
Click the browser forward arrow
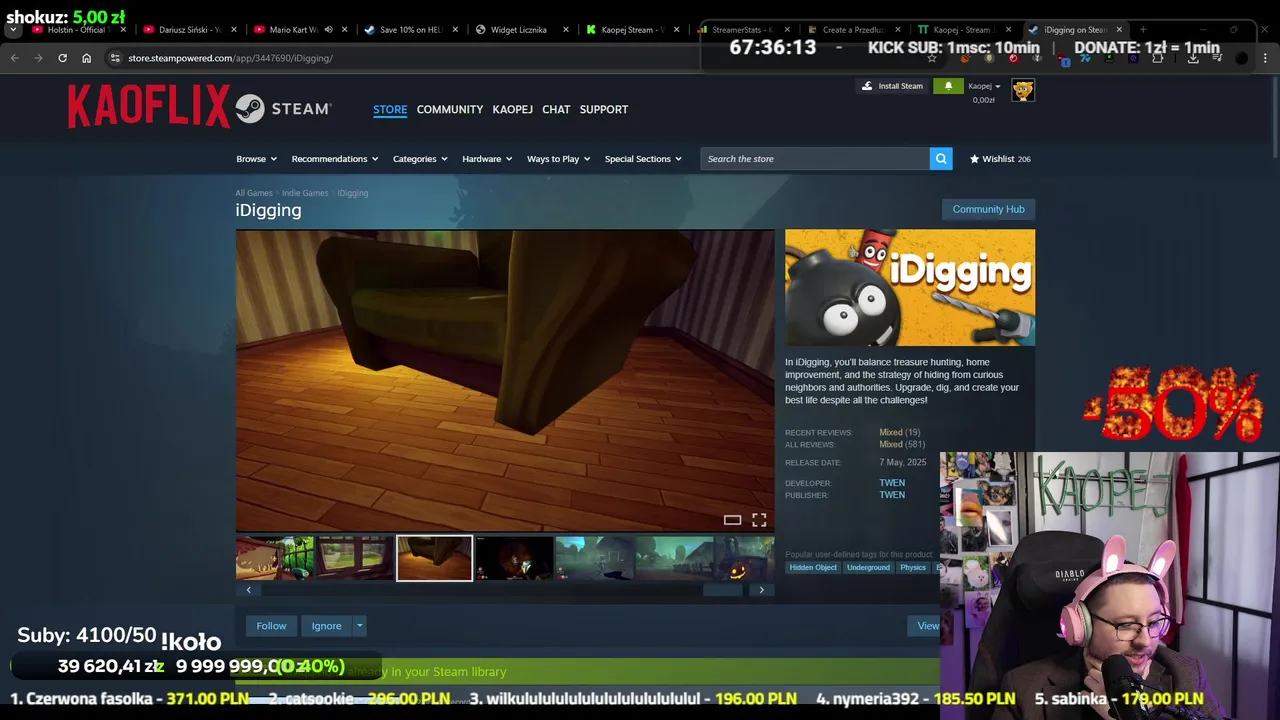[x=38, y=58]
